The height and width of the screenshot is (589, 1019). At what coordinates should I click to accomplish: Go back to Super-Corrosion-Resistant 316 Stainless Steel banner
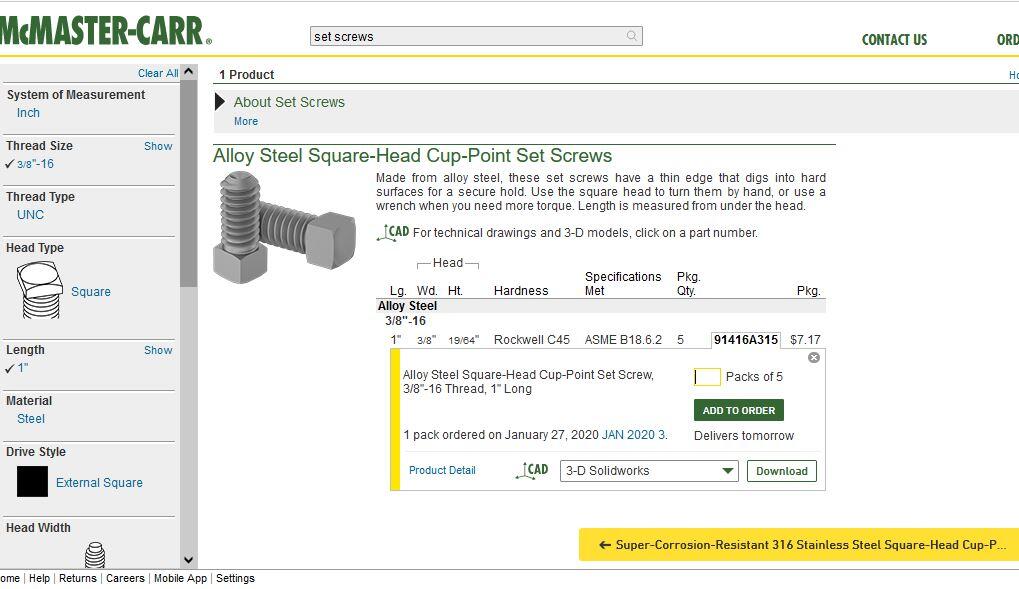tap(799, 545)
